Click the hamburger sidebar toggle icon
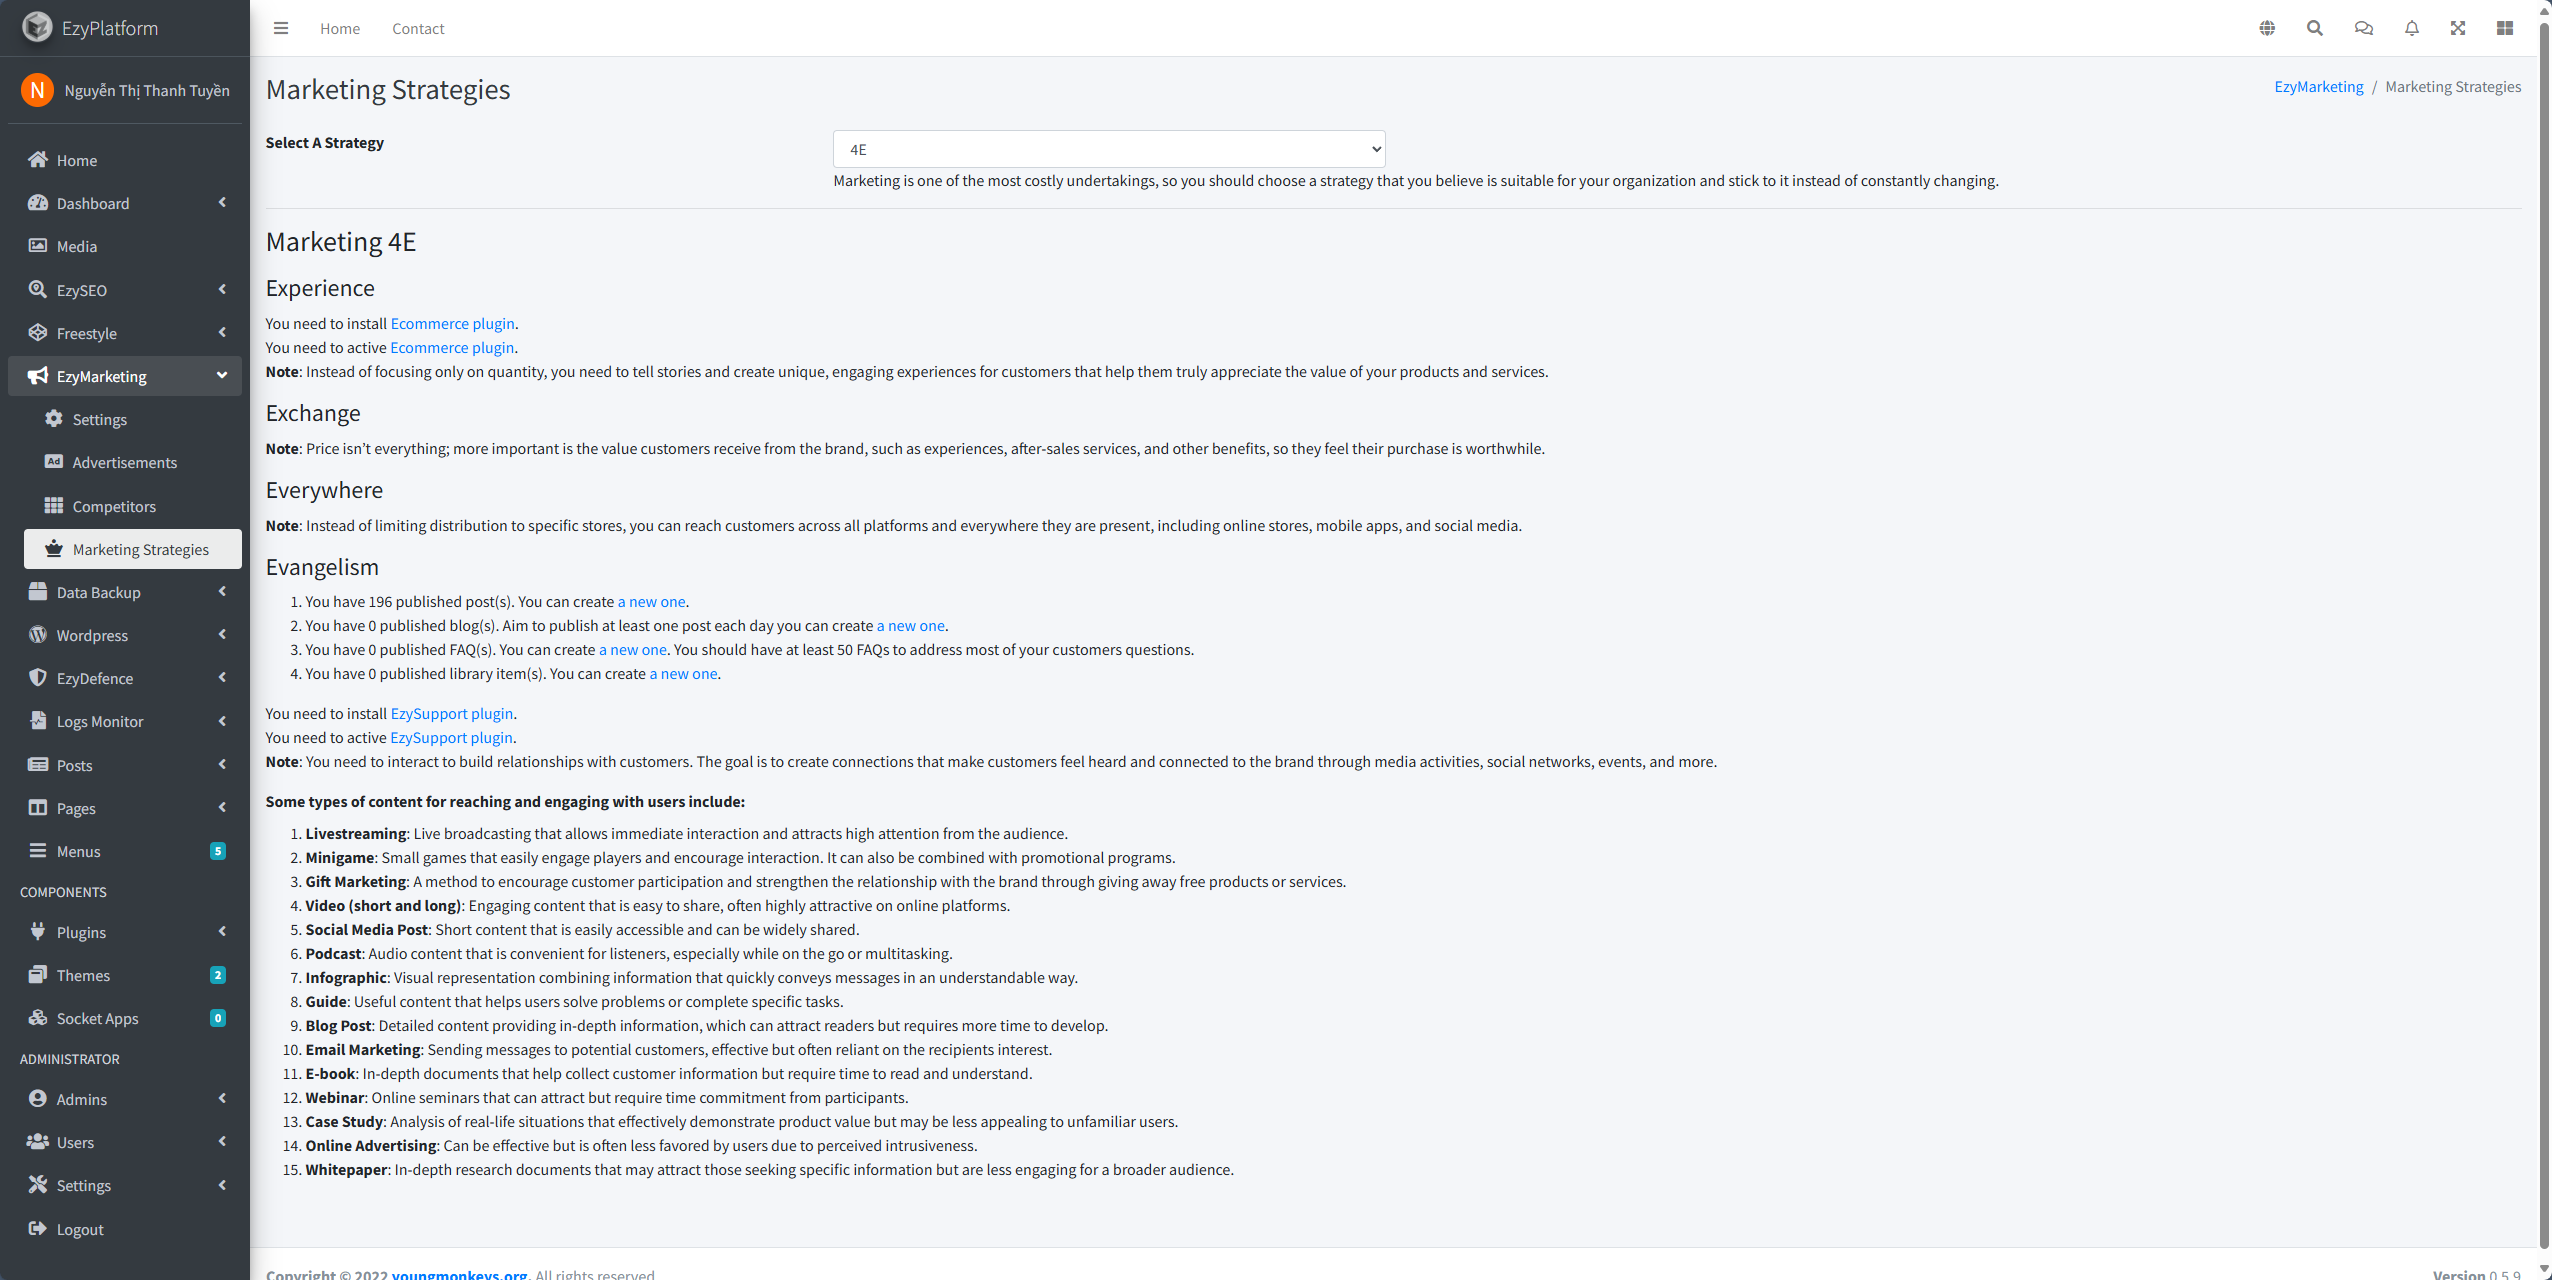Screen dimensions: 2552x1280 point(281,28)
